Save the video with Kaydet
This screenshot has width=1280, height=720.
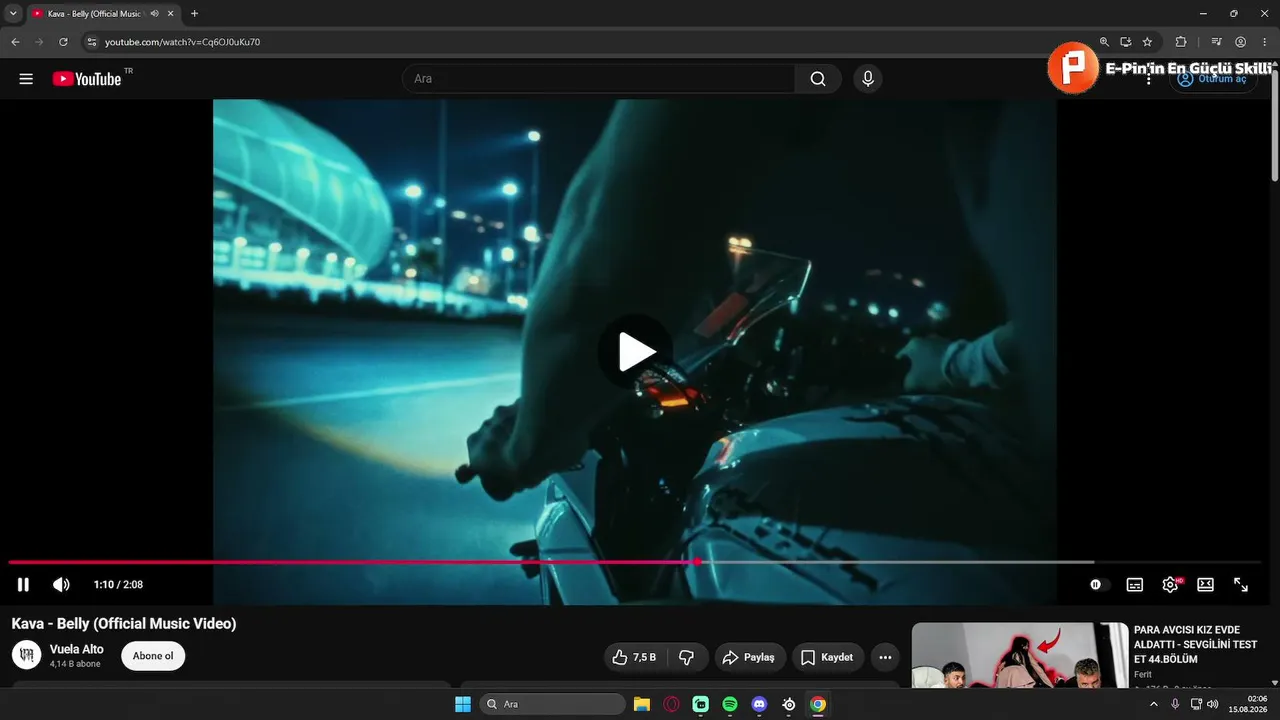pyautogui.click(x=828, y=657)
